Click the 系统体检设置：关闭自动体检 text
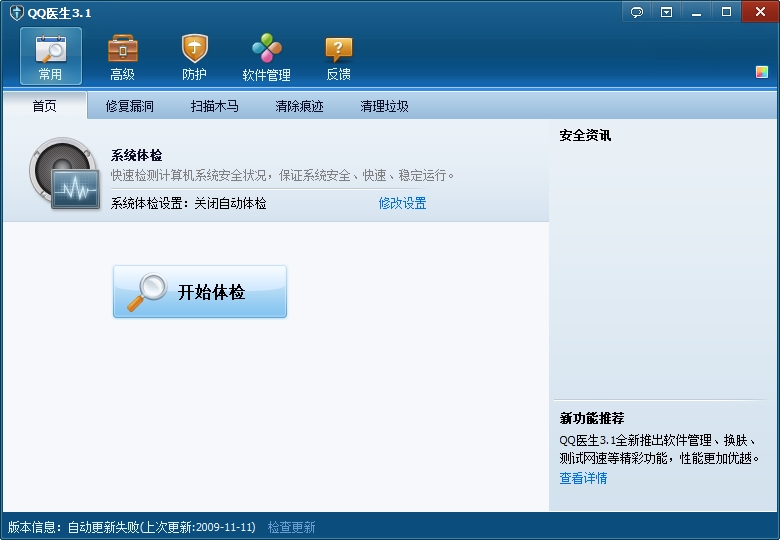Viewport: 780px width, 540px height. coord(189,203)
